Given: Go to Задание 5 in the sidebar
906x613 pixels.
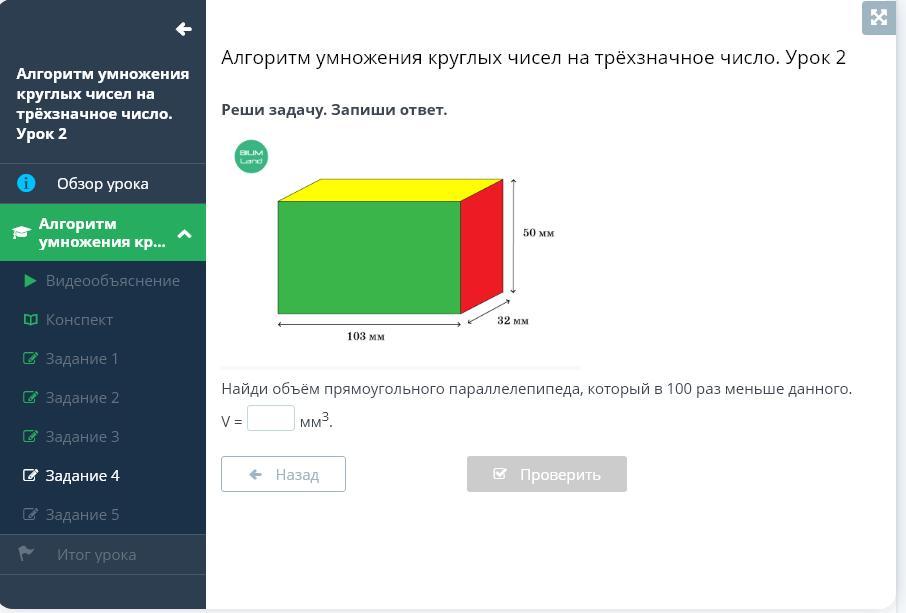Looking at the screenshot, I should click(x=103, y=515).
